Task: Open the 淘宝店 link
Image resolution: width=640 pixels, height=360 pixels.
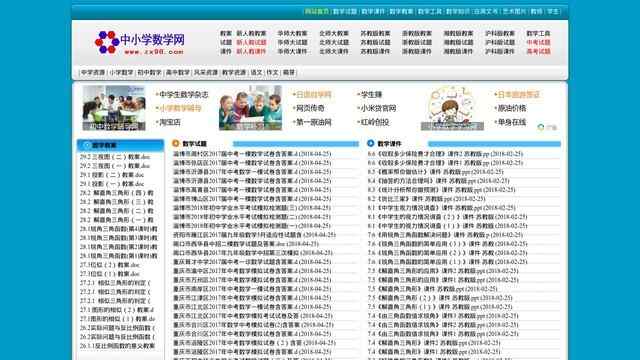Action: tap(170, 122)
